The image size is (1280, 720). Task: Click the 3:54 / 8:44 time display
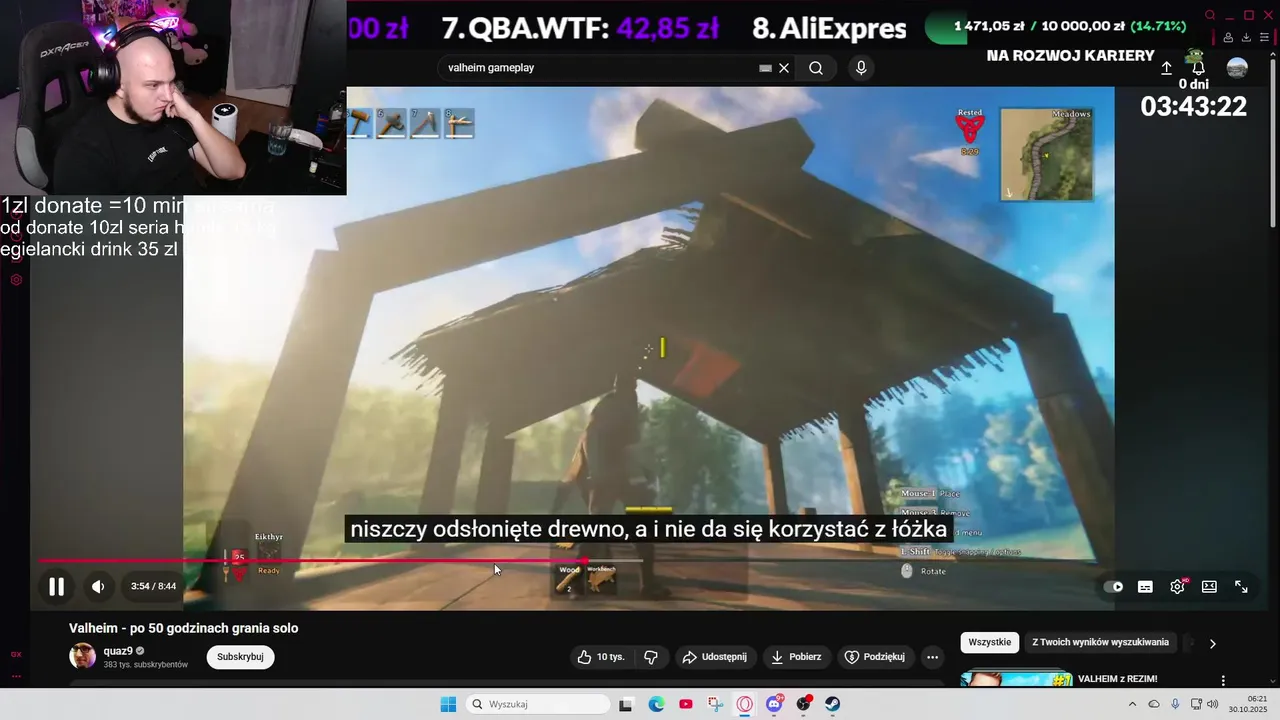pyautogui.click(x=153, y=587)
